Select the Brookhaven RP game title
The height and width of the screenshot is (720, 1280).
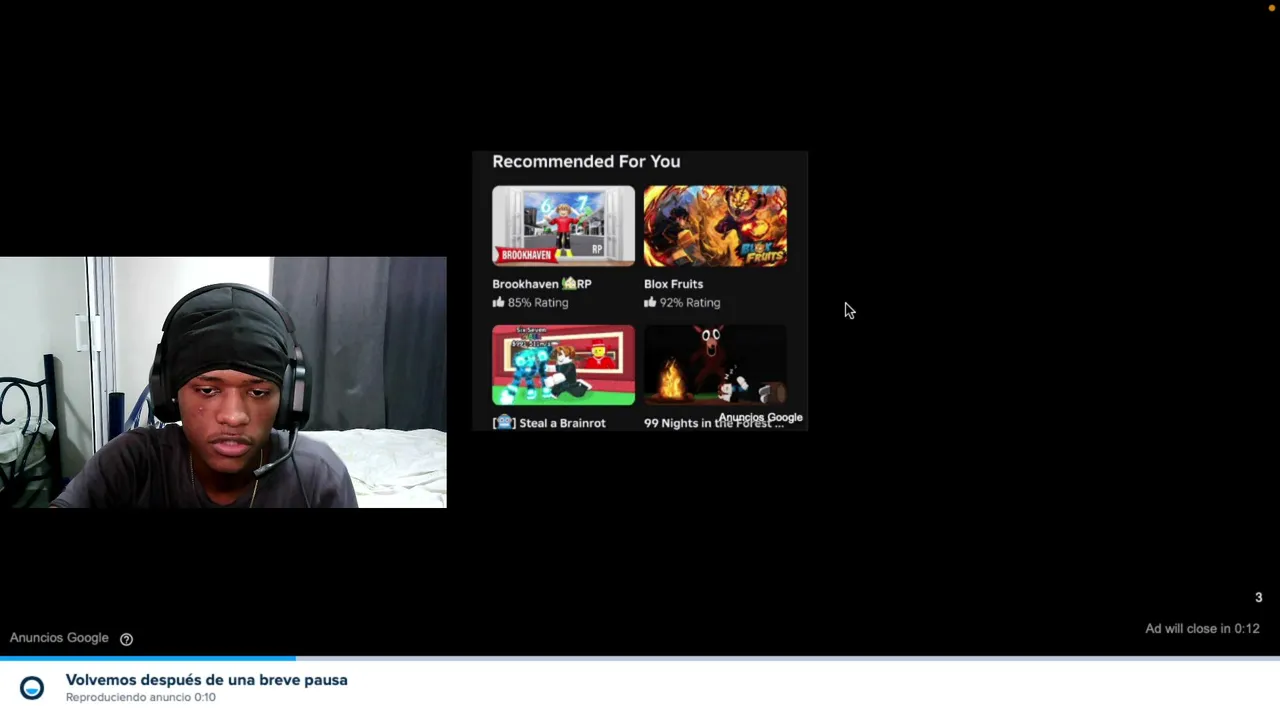[542, 284]
